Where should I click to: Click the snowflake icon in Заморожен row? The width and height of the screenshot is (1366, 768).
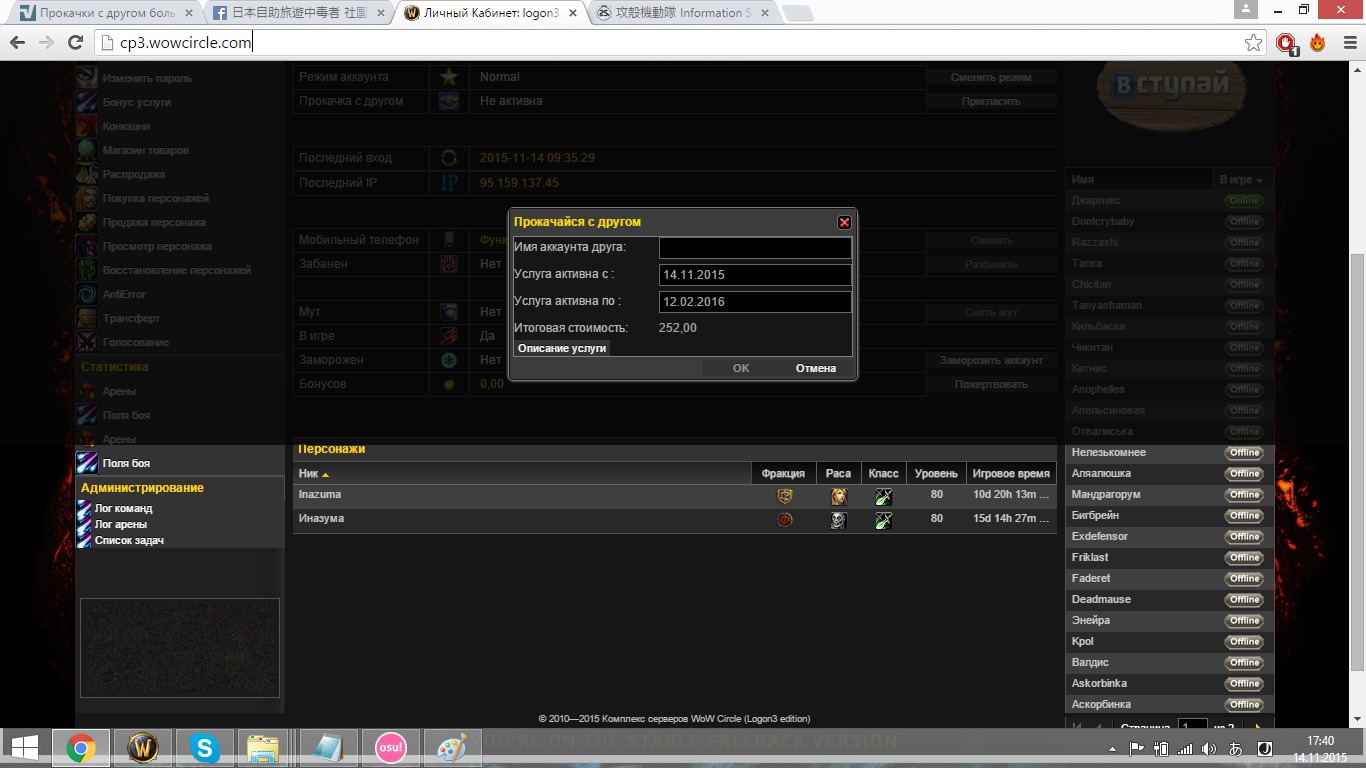pyautogui.click(x=449, y=360)
